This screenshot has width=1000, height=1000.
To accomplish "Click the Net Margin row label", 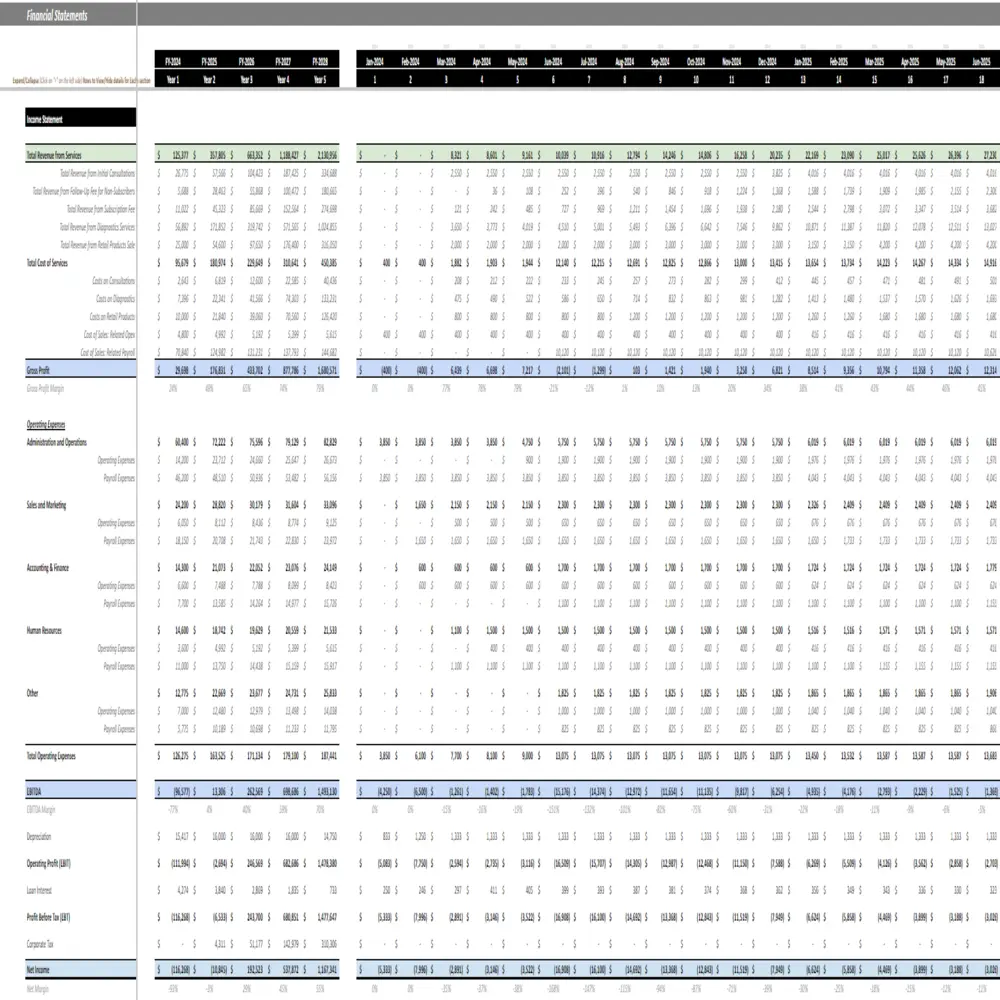I will click(38, 989).
